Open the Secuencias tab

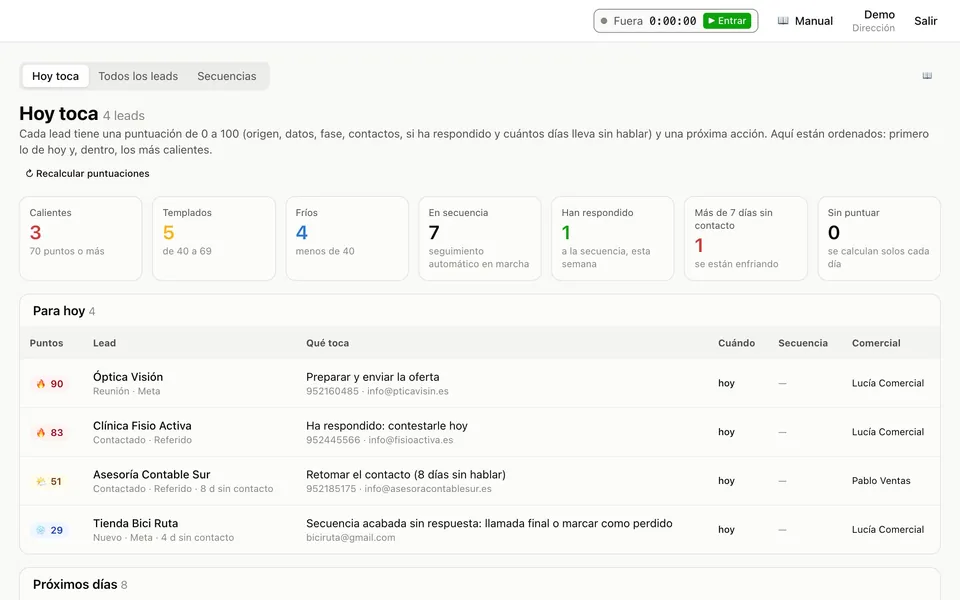(x=227, y=76)
